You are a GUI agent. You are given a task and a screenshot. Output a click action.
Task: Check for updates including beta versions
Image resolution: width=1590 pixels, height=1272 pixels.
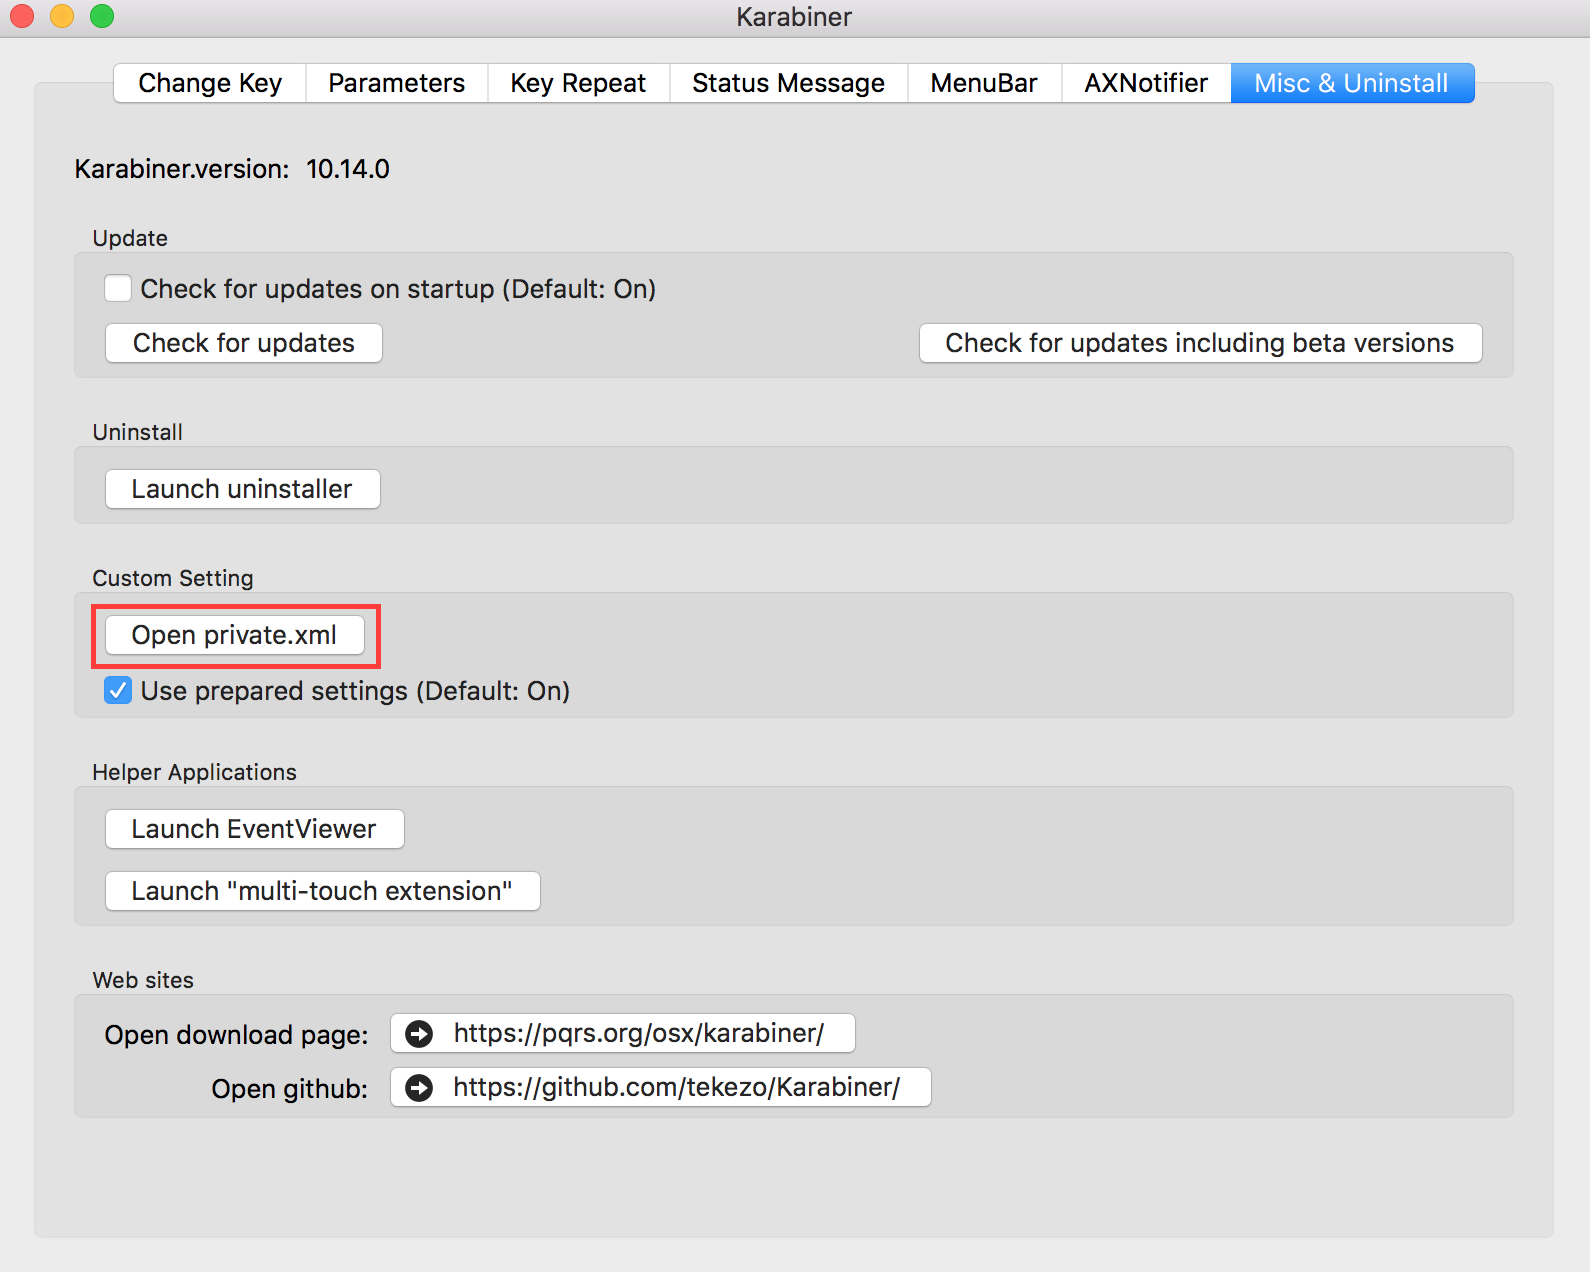tap(1200, 343)
